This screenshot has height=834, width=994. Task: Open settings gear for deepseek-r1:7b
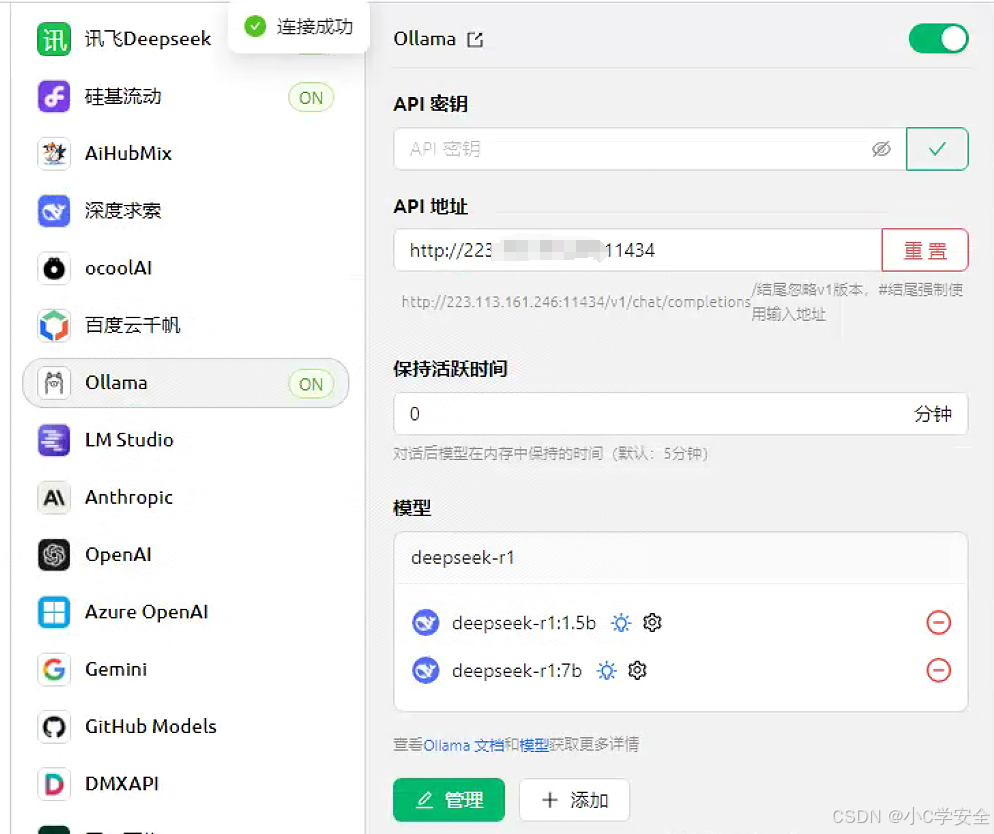[x=637, y=670]
